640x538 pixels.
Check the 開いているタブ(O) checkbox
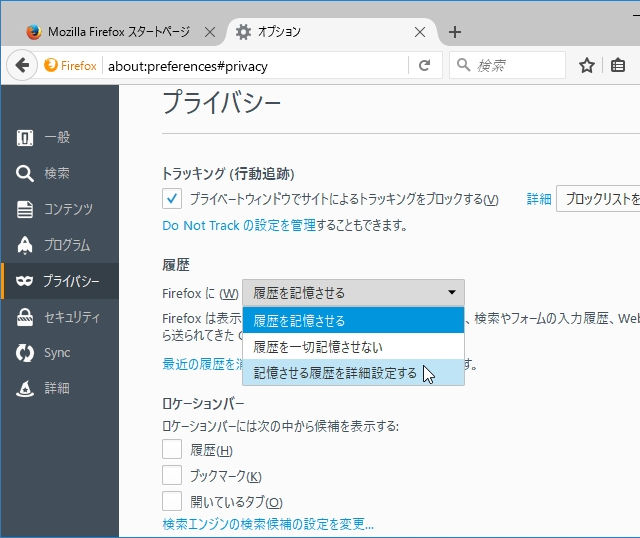(x=172, y=501)
